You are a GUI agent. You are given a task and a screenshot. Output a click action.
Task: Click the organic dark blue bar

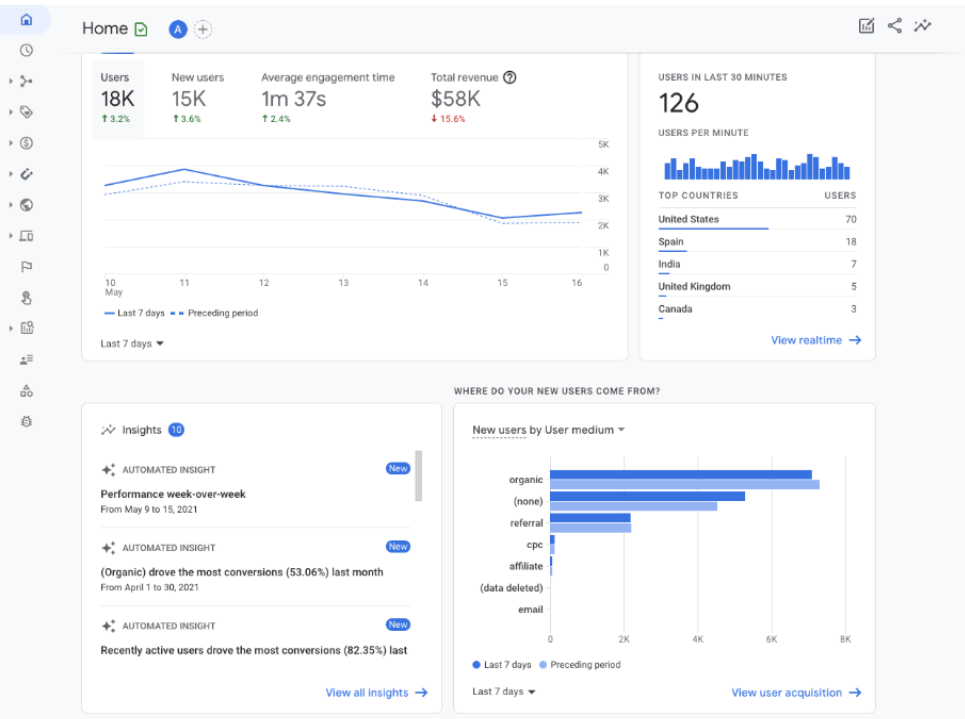(681, 475)
